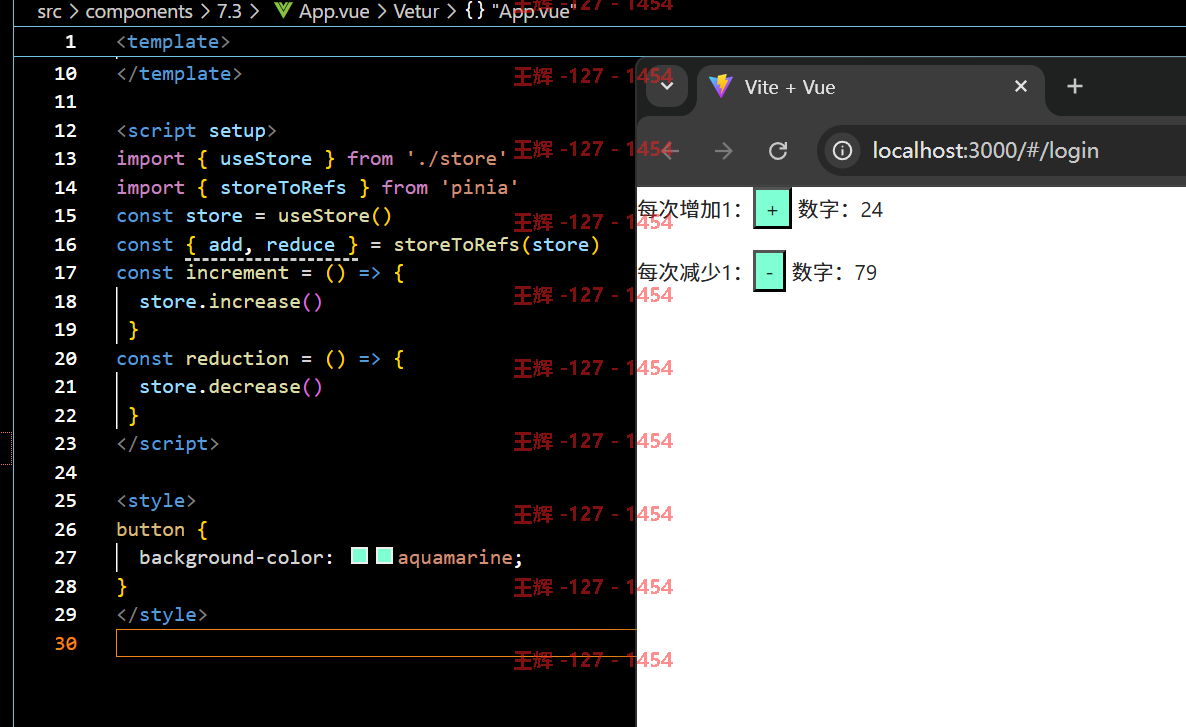
Task: Click the reduce variable on line 16
Action: coord(300,244)
